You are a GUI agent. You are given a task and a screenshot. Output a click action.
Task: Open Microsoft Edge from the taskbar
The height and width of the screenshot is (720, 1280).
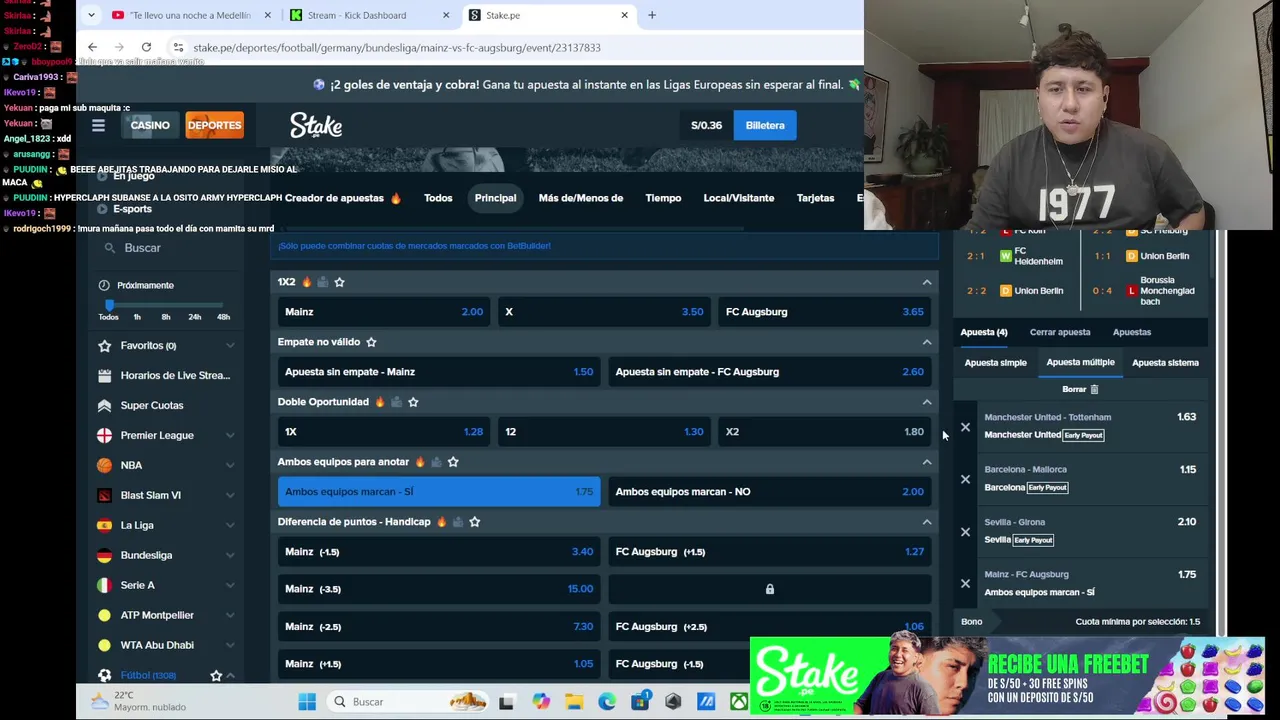tap(607, 702)
